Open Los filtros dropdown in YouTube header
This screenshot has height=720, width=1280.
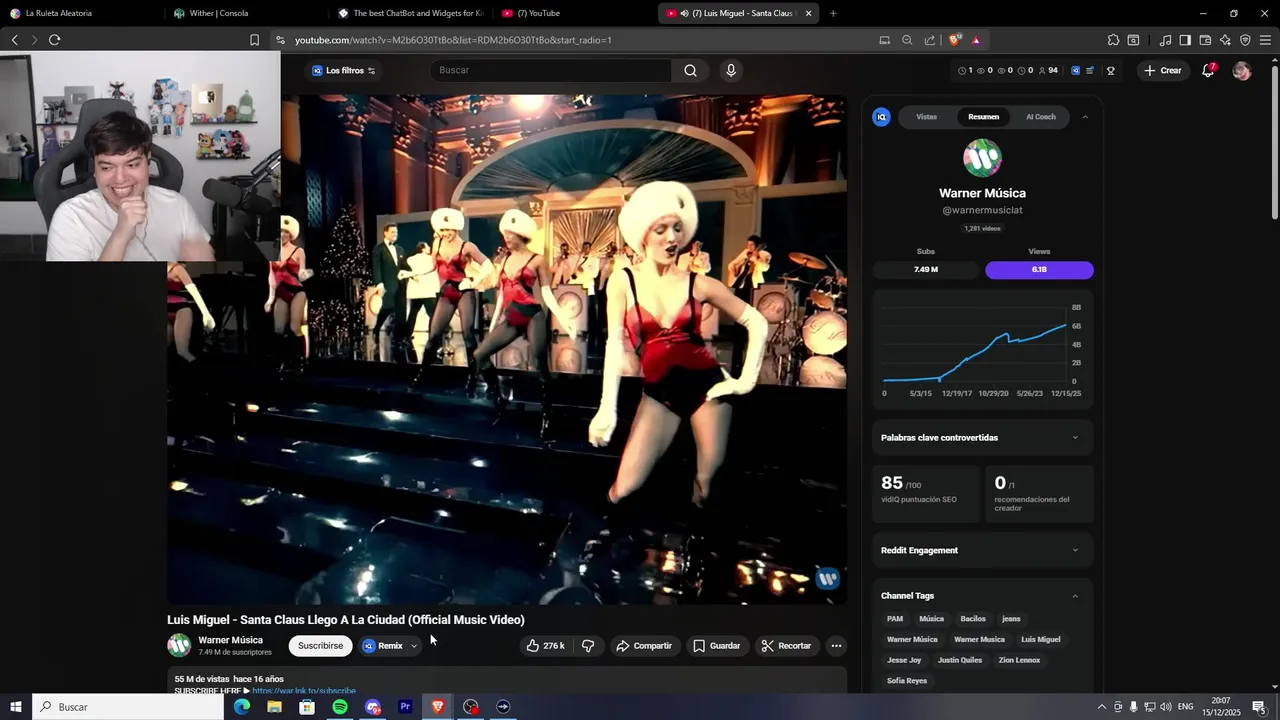point(343,71)
